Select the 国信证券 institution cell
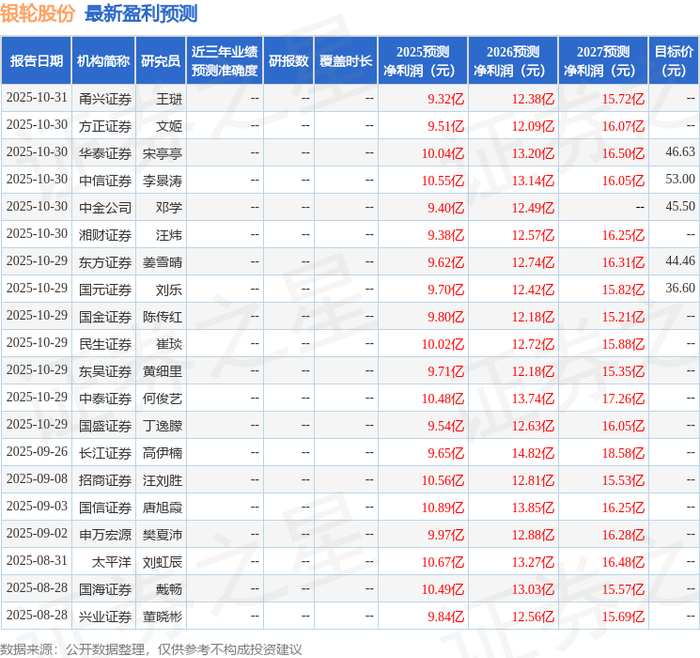 tap(105, 507)
